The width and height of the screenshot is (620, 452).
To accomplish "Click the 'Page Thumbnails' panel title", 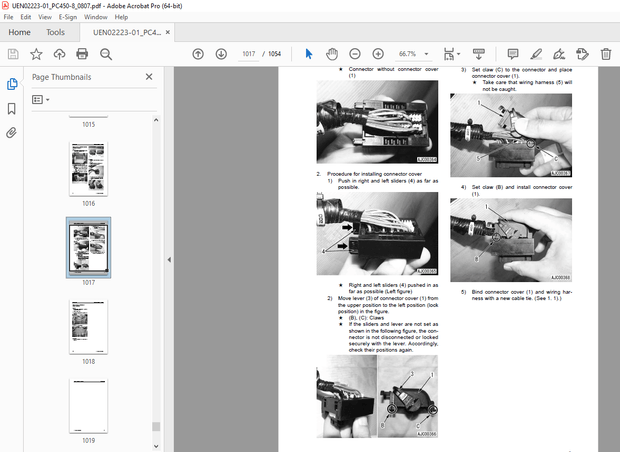I will pyautogui.click(x=61, y=77).
